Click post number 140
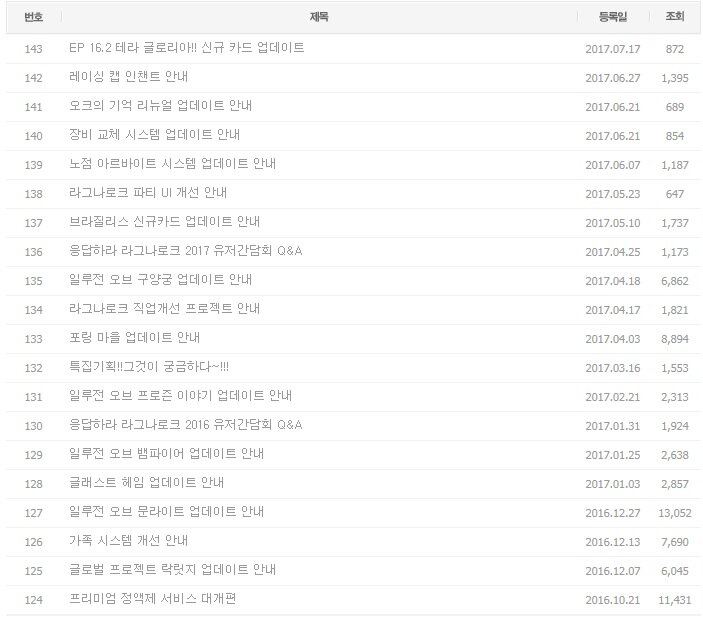 tap(34, 136)
